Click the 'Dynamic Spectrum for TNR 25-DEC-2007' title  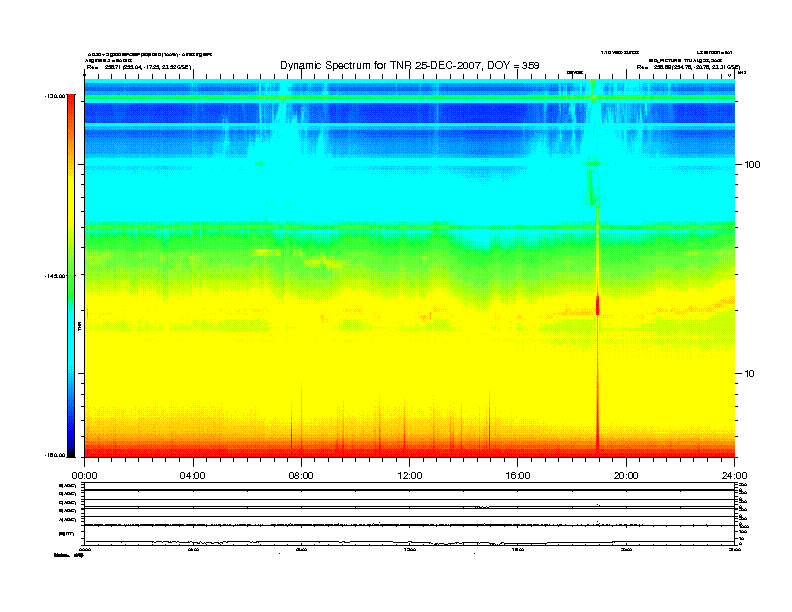[x=410, y=65]
